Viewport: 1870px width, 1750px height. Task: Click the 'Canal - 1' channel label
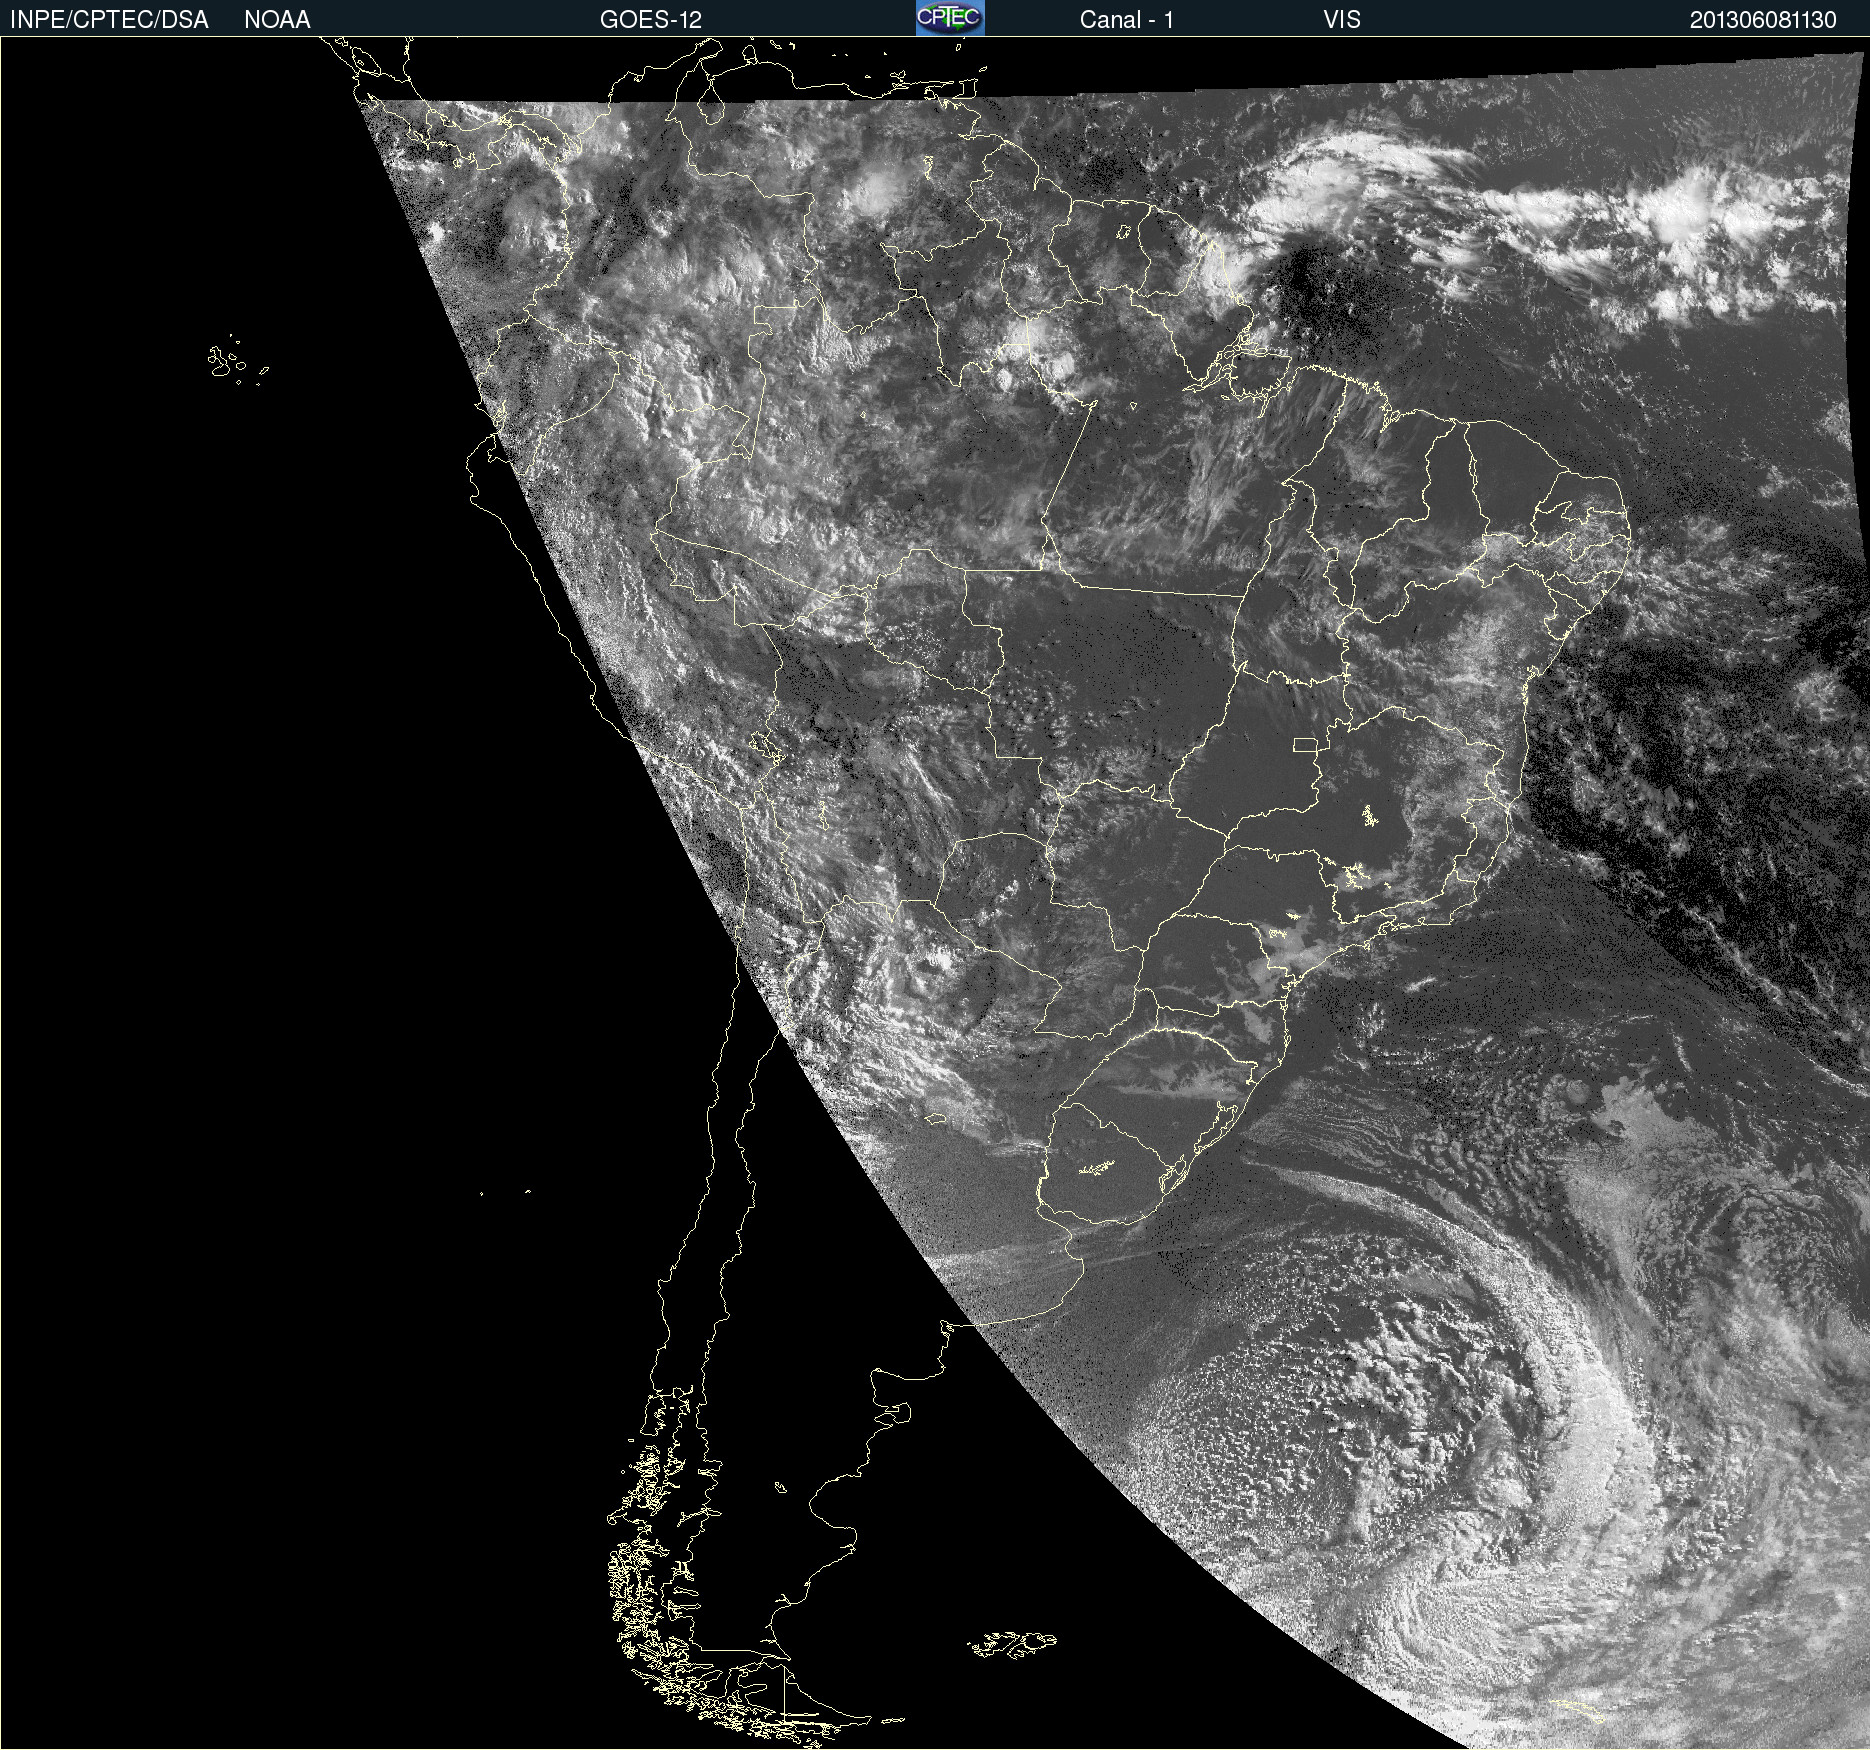(1126, 19)
